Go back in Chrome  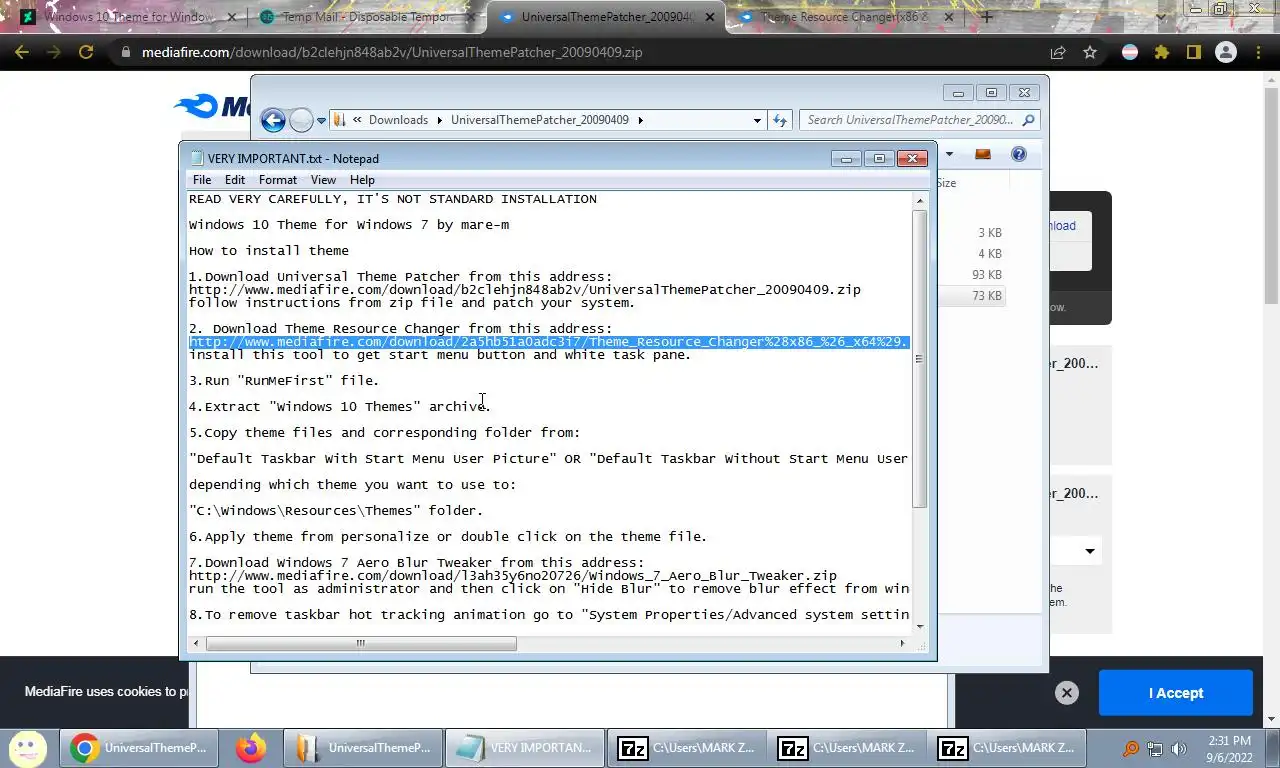[22, 53]
